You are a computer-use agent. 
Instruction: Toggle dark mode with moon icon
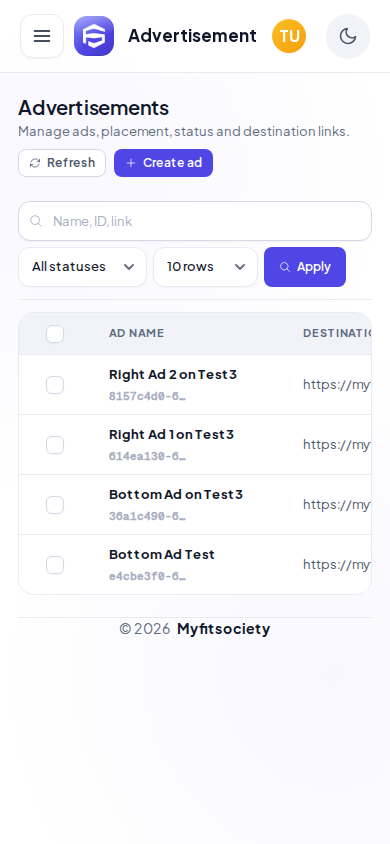coord(348,36)
